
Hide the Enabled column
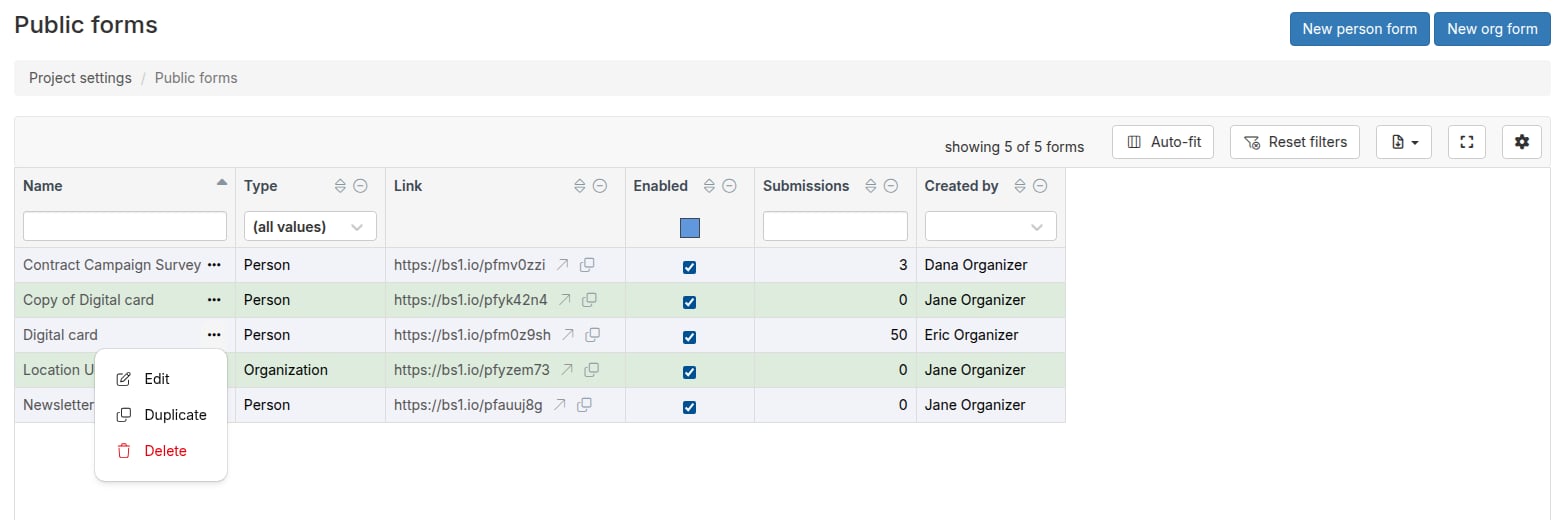tap(730, 186)
